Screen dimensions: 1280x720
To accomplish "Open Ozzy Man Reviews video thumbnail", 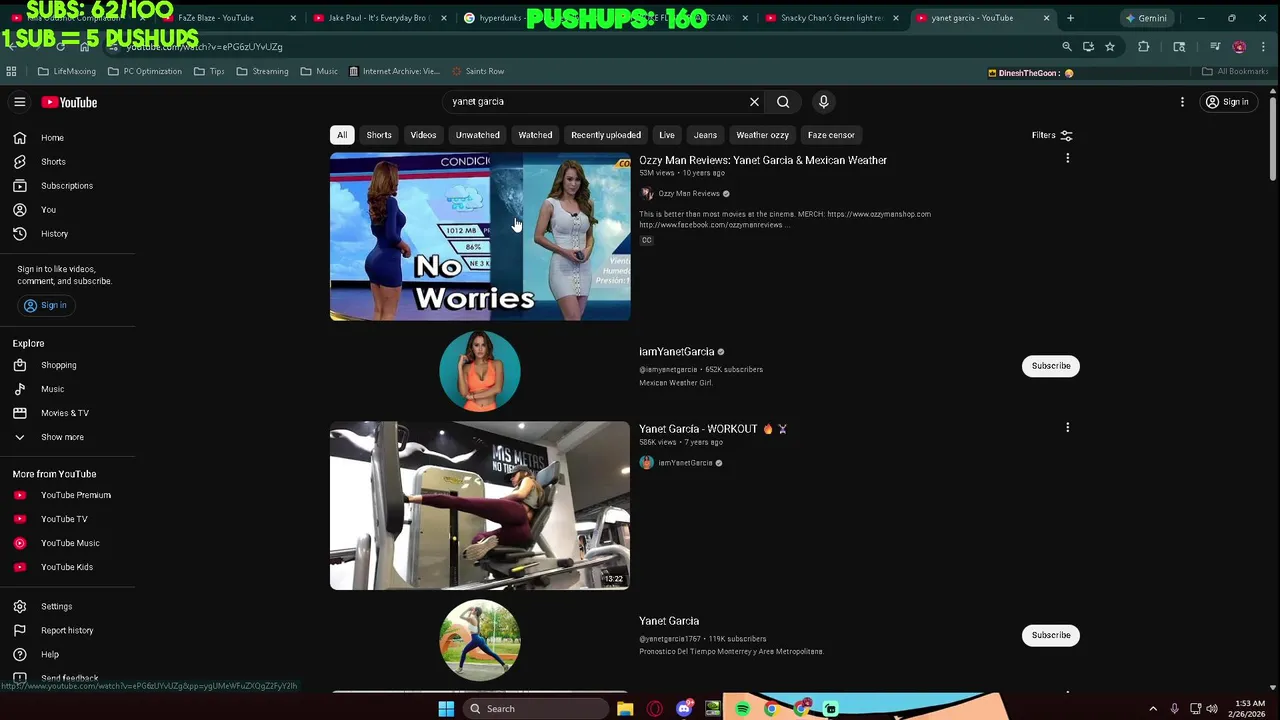I will click(480, 236).
